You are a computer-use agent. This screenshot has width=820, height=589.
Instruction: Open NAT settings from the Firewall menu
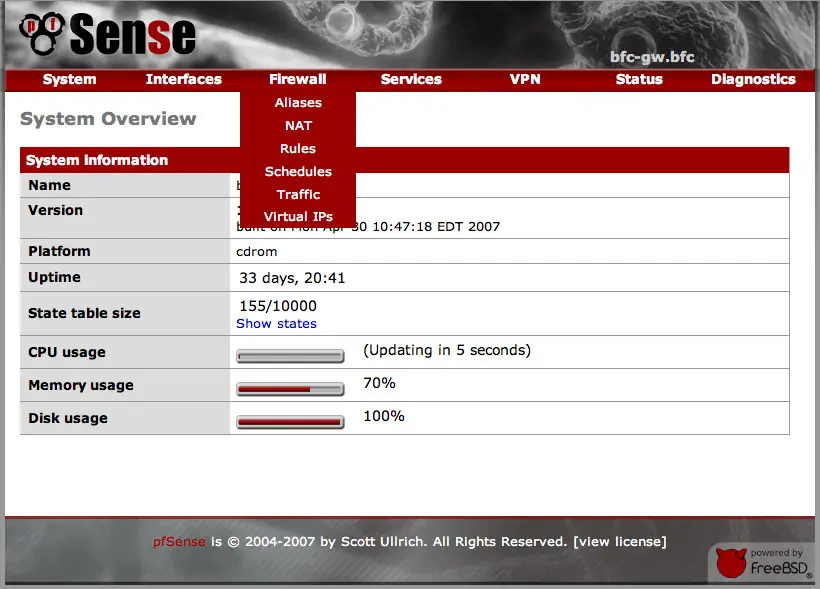[x=297, y=125]
